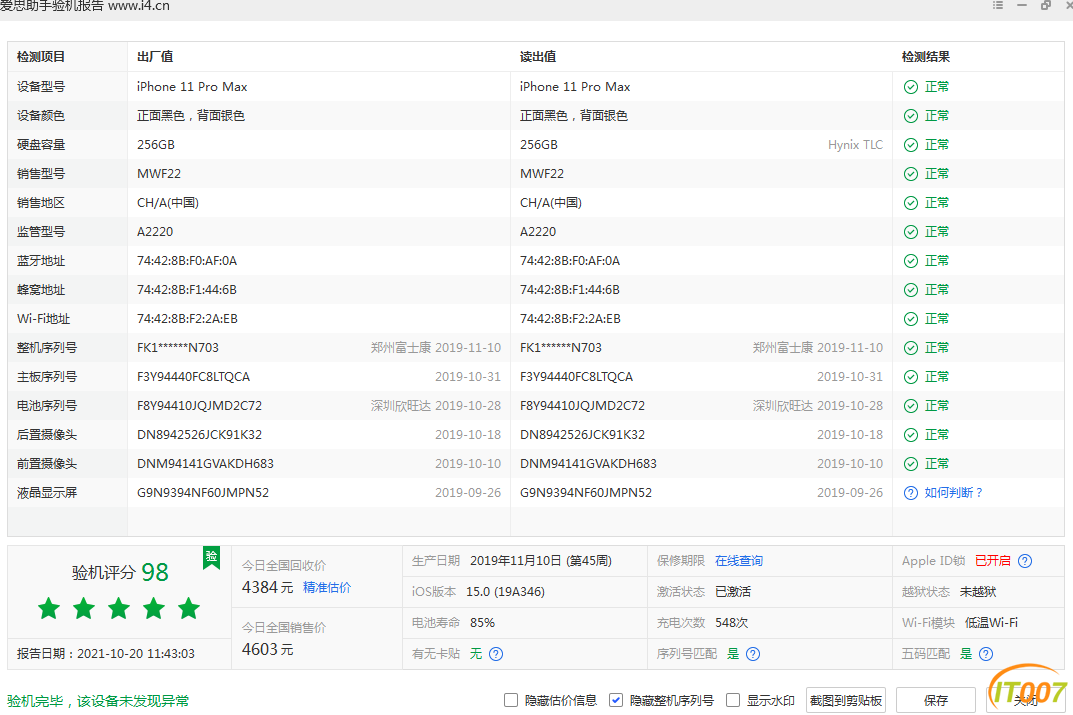Click the 越狱状态 value 未越狱

978,592
